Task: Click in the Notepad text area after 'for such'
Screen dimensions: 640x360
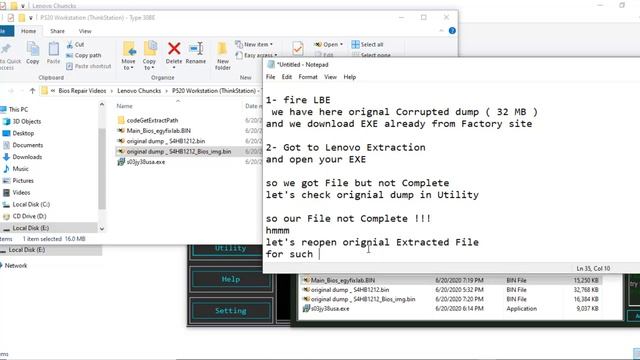Action: coord(320,254)
